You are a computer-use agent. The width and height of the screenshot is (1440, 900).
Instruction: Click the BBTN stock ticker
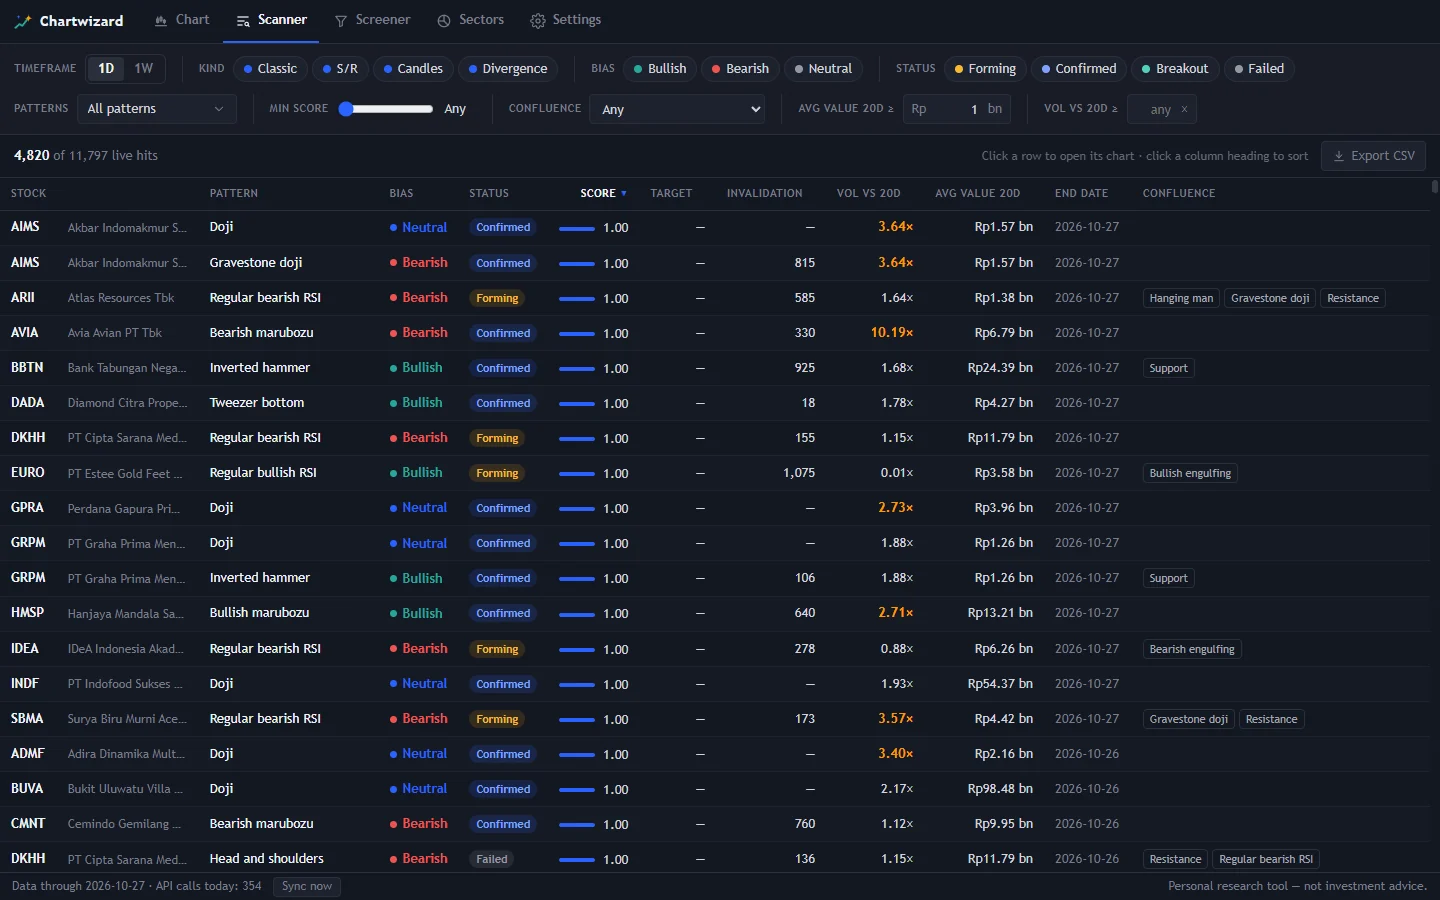(27, 368)
